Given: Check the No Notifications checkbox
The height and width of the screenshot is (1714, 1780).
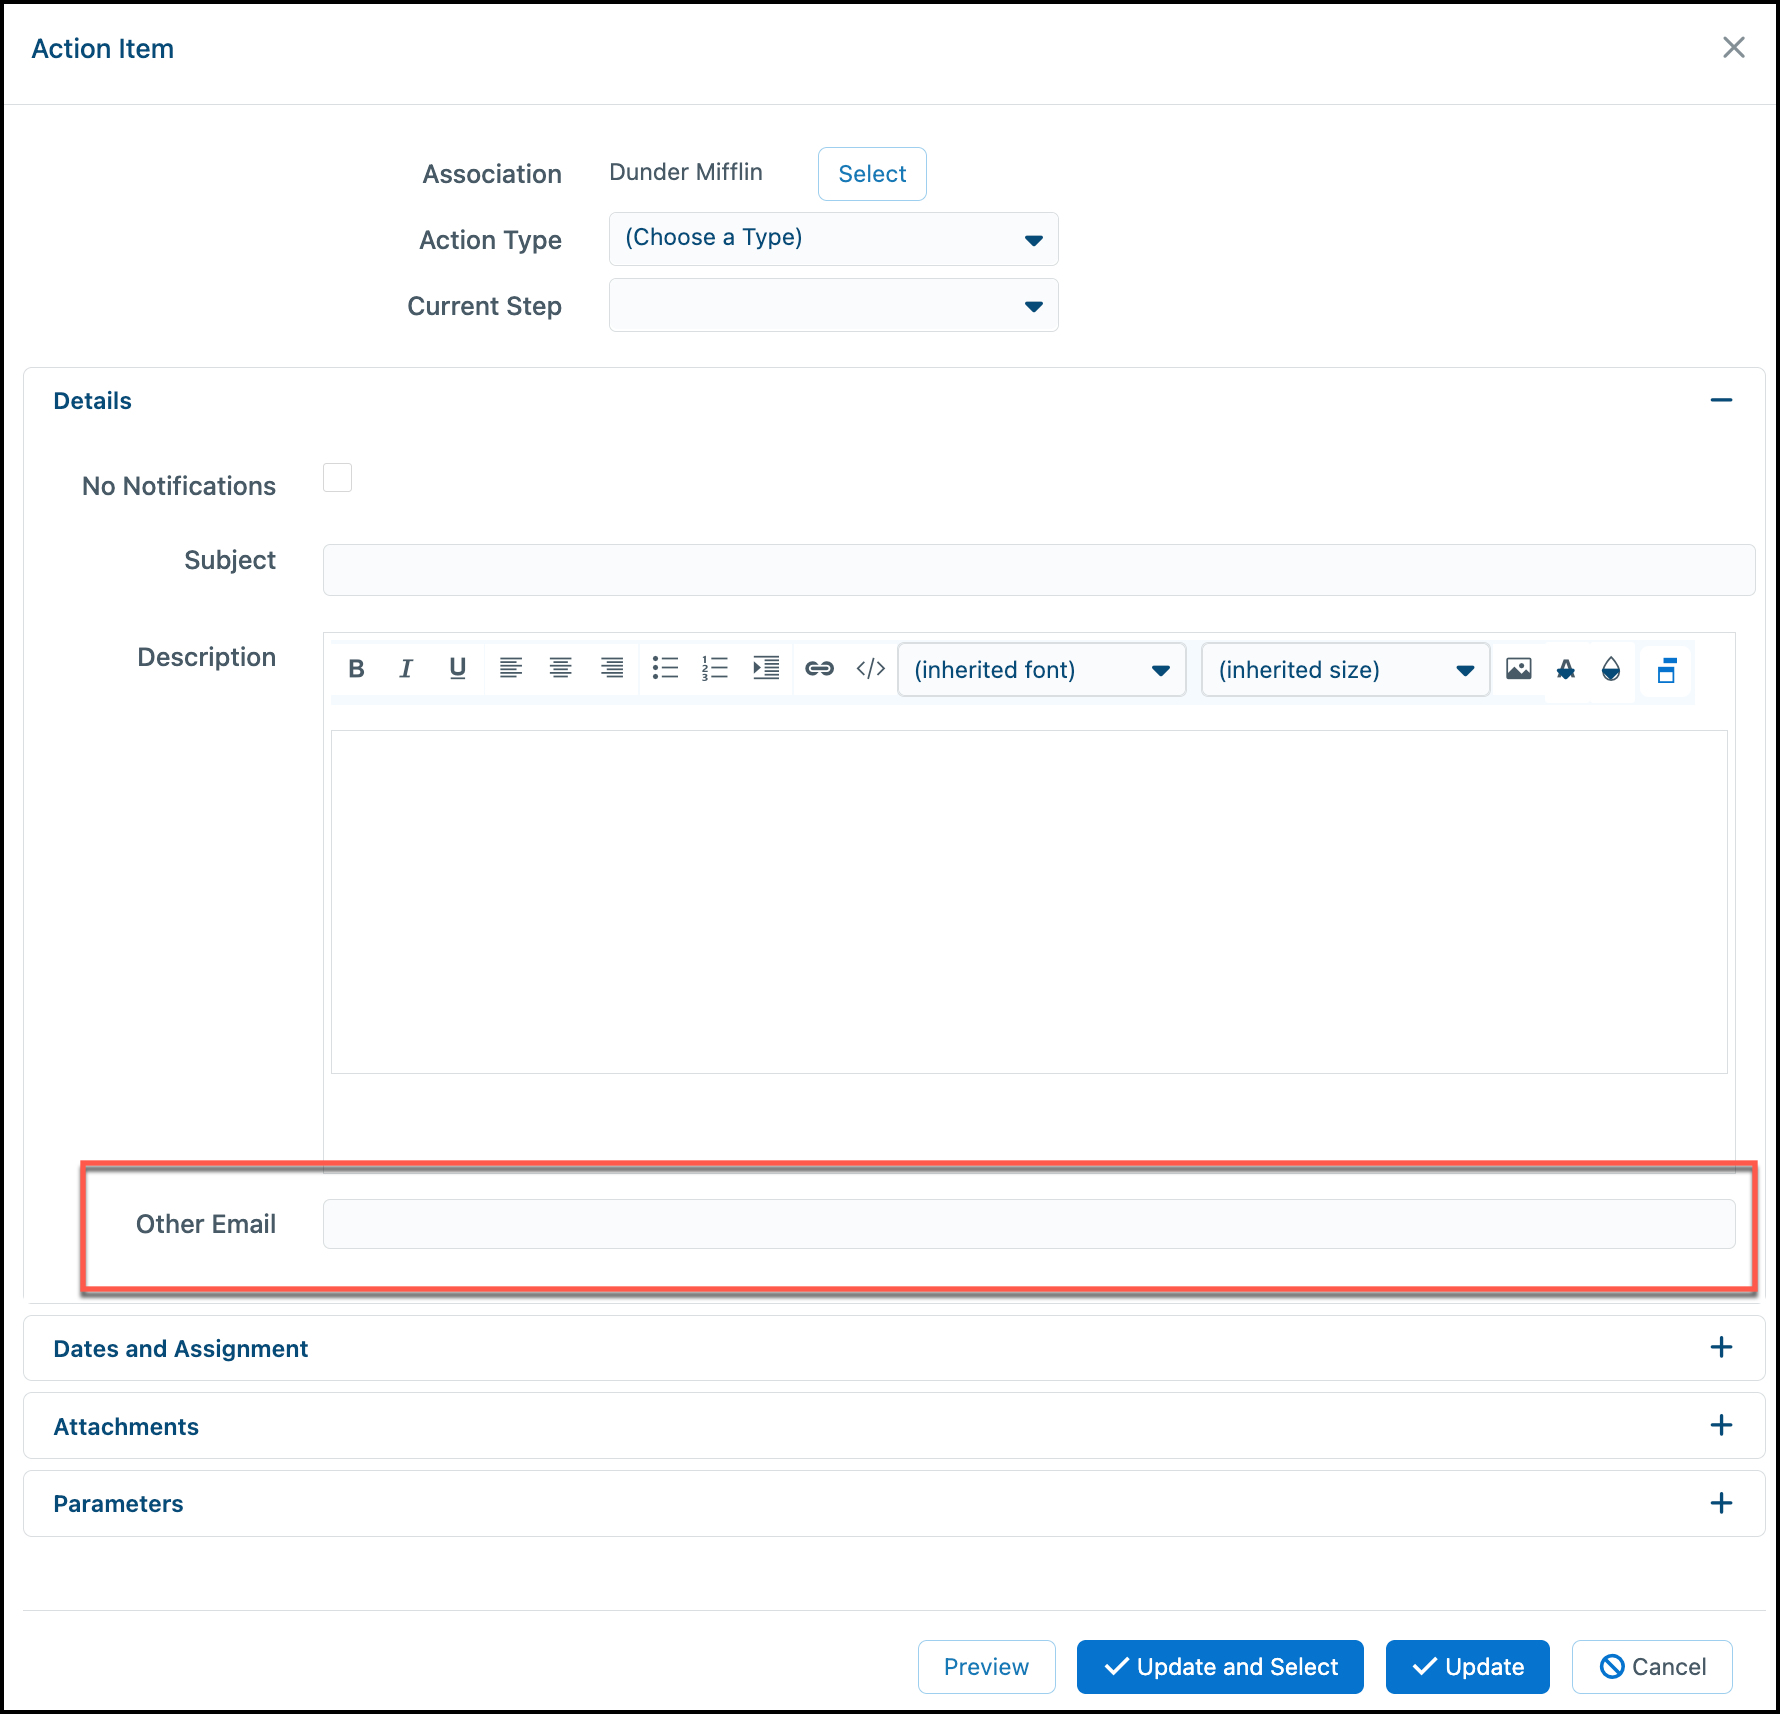Looking at the screenshot, I should [338, 478].
